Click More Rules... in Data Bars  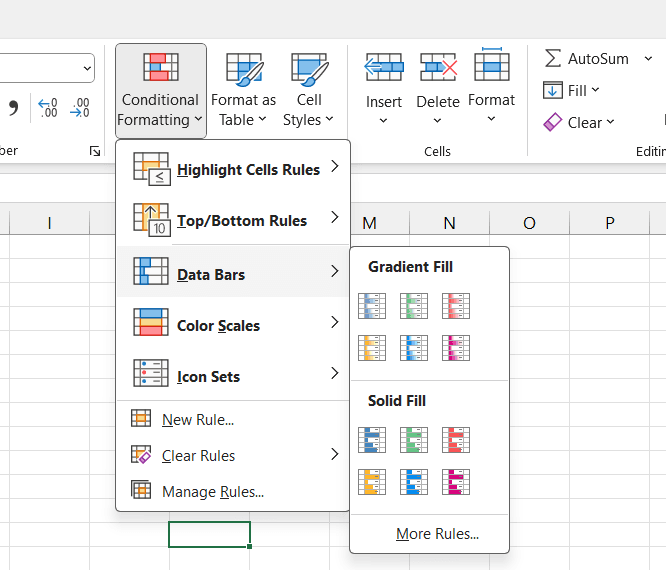[437, 534]
